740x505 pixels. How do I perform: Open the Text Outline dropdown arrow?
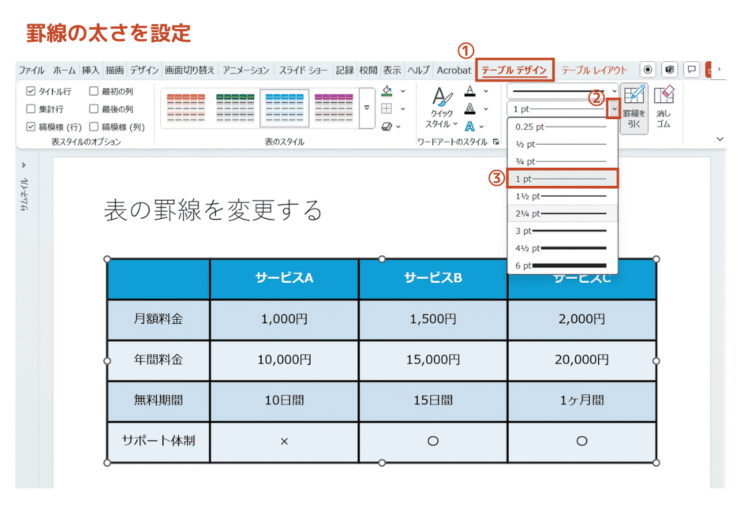[x=486, y=109]
